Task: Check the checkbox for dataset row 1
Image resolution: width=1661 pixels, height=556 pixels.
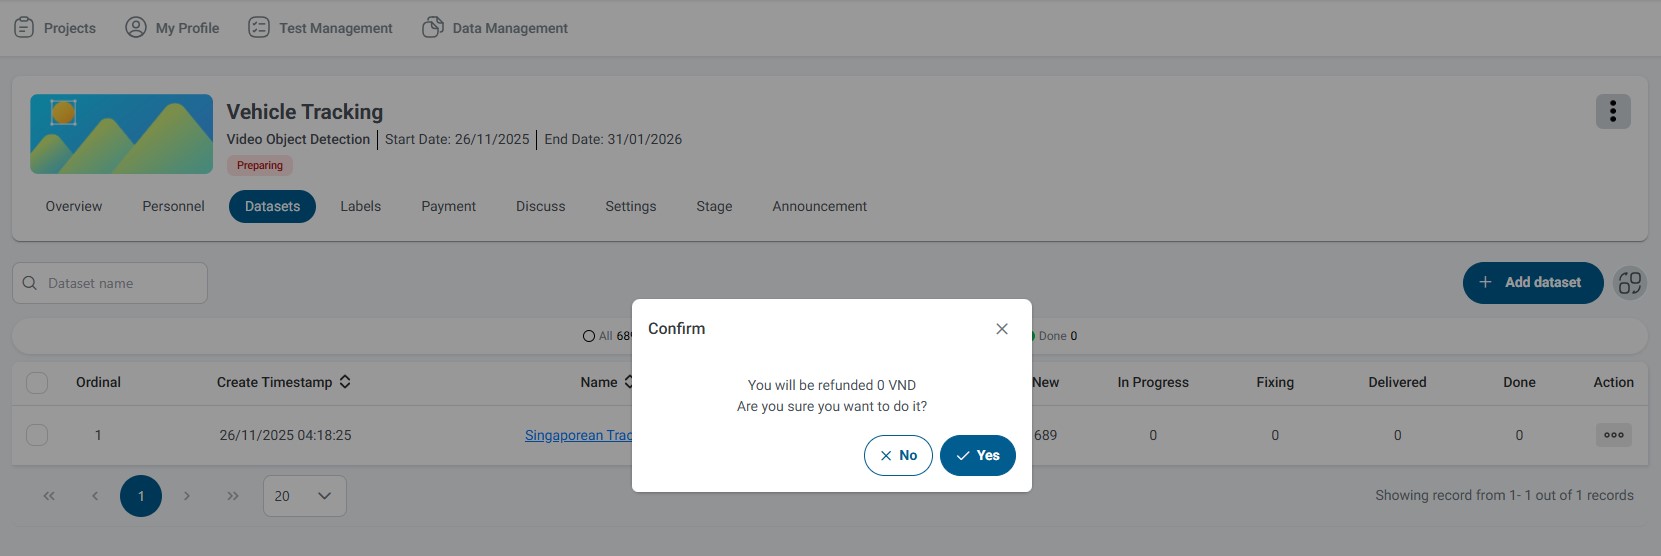Action: (37, 435)
